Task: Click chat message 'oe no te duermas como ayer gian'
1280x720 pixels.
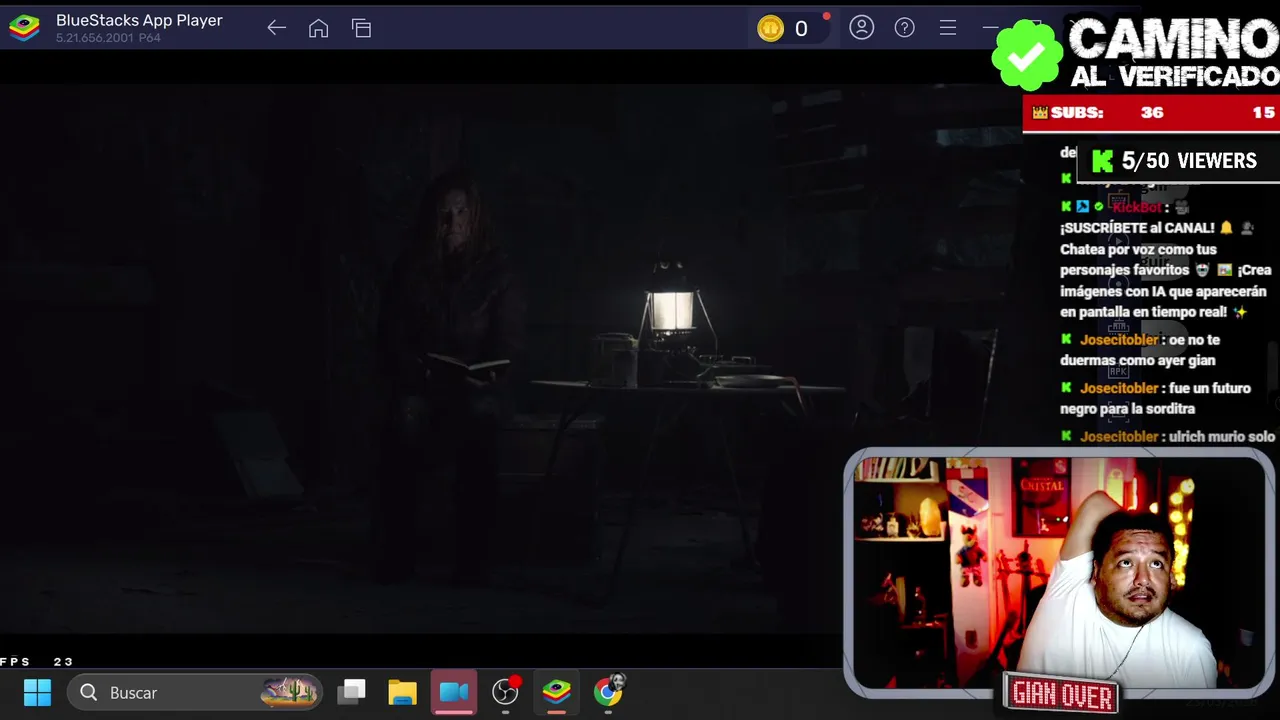Action: point(1140,350)
